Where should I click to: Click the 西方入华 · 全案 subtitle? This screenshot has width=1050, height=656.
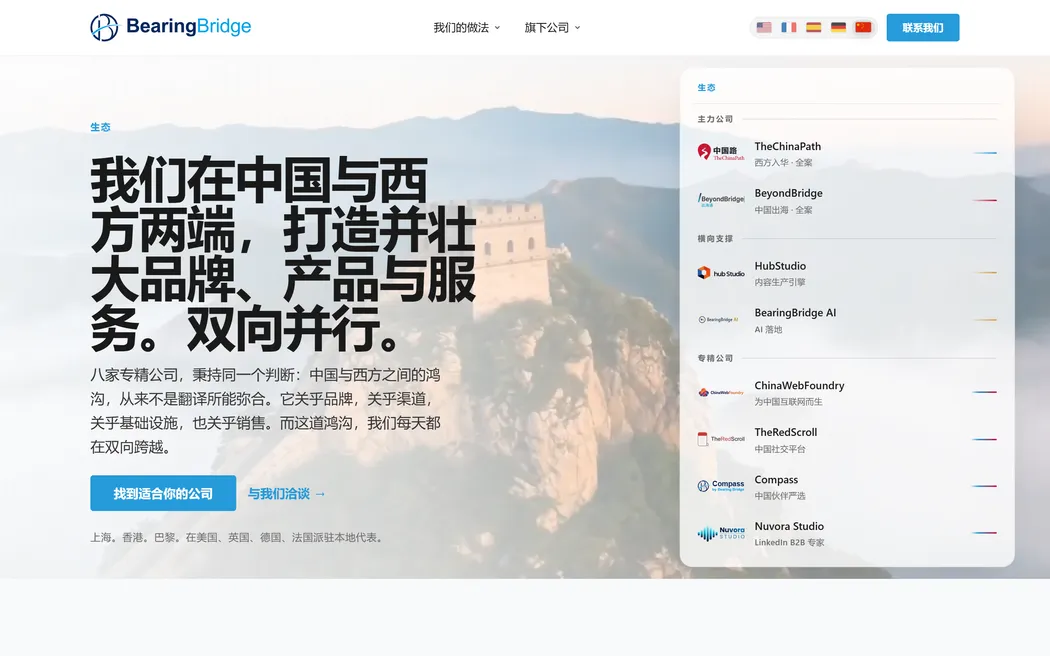pos(783,163)
